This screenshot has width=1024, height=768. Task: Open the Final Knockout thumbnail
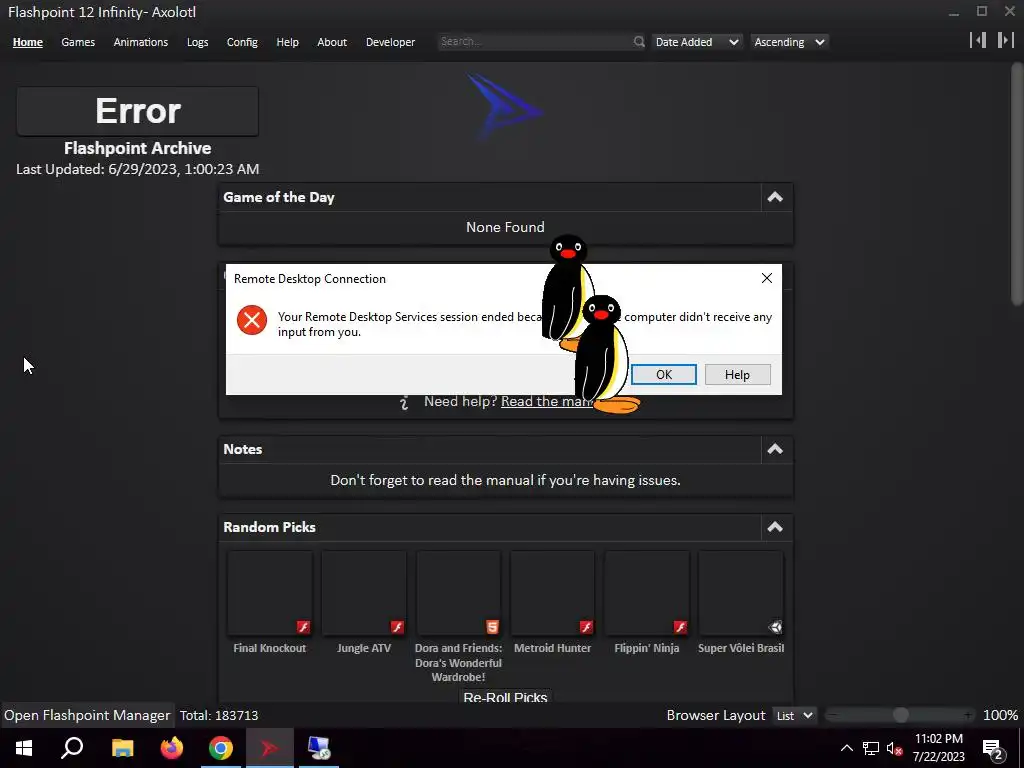tap(270, 593)
